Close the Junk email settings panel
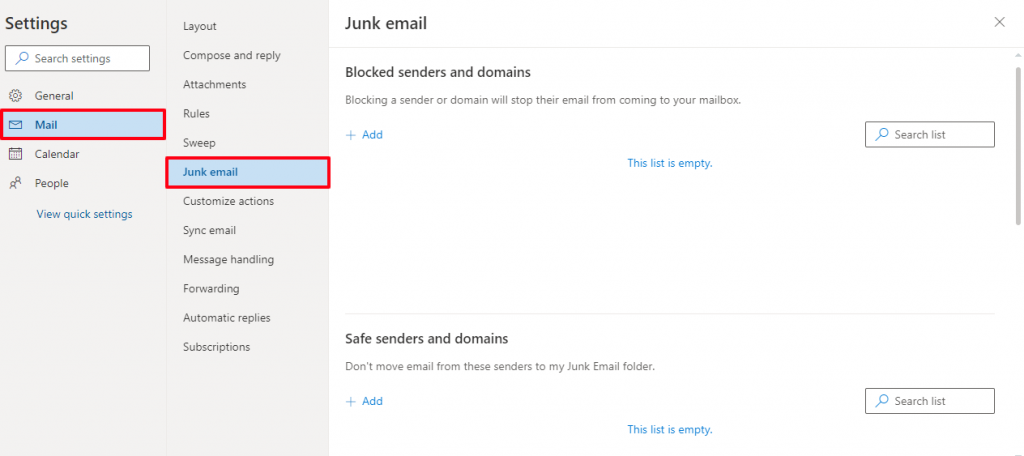The height and width of the screenshot is (456, 1024). point(999,22)
